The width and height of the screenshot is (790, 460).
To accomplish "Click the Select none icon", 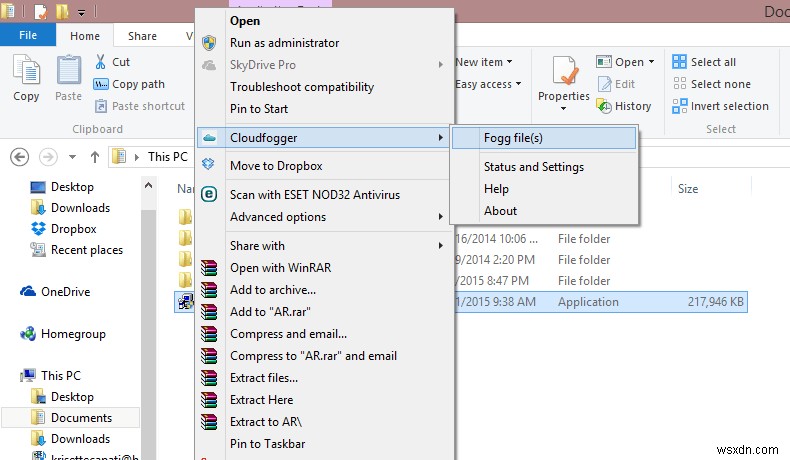I will coord(679,84).
